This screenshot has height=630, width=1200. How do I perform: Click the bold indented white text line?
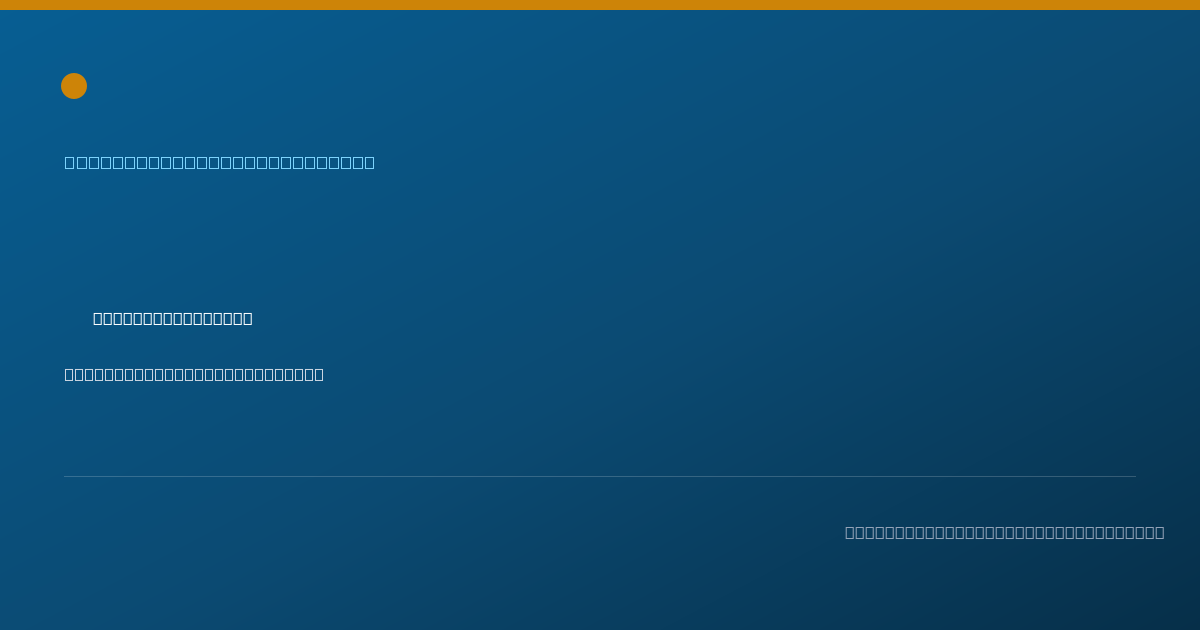point(173,318)
